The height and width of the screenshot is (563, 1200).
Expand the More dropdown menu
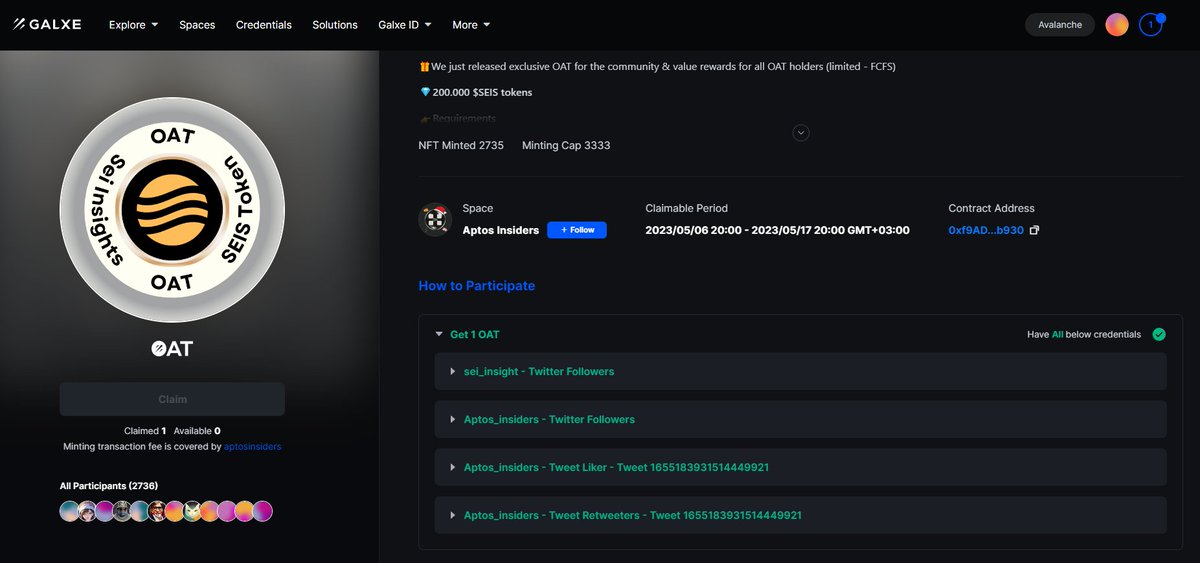(x=471, y=24)
